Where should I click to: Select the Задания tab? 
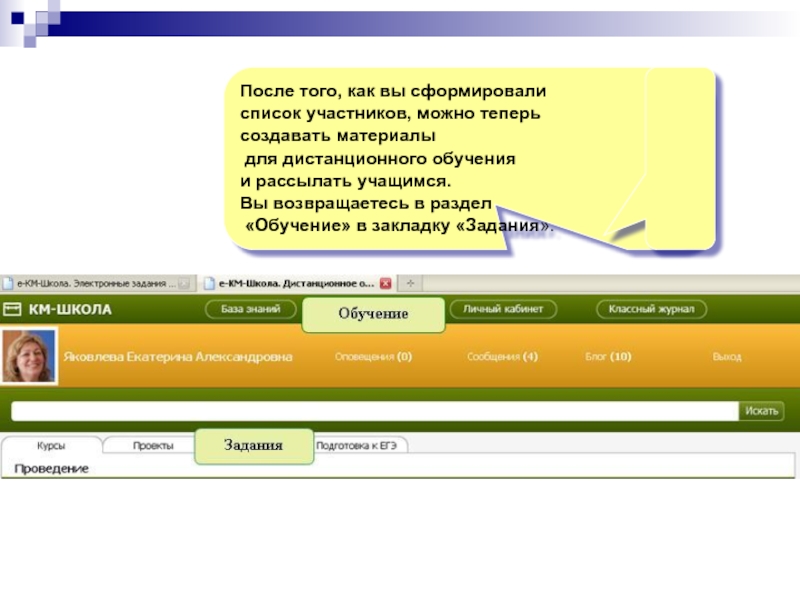point(254,446)
